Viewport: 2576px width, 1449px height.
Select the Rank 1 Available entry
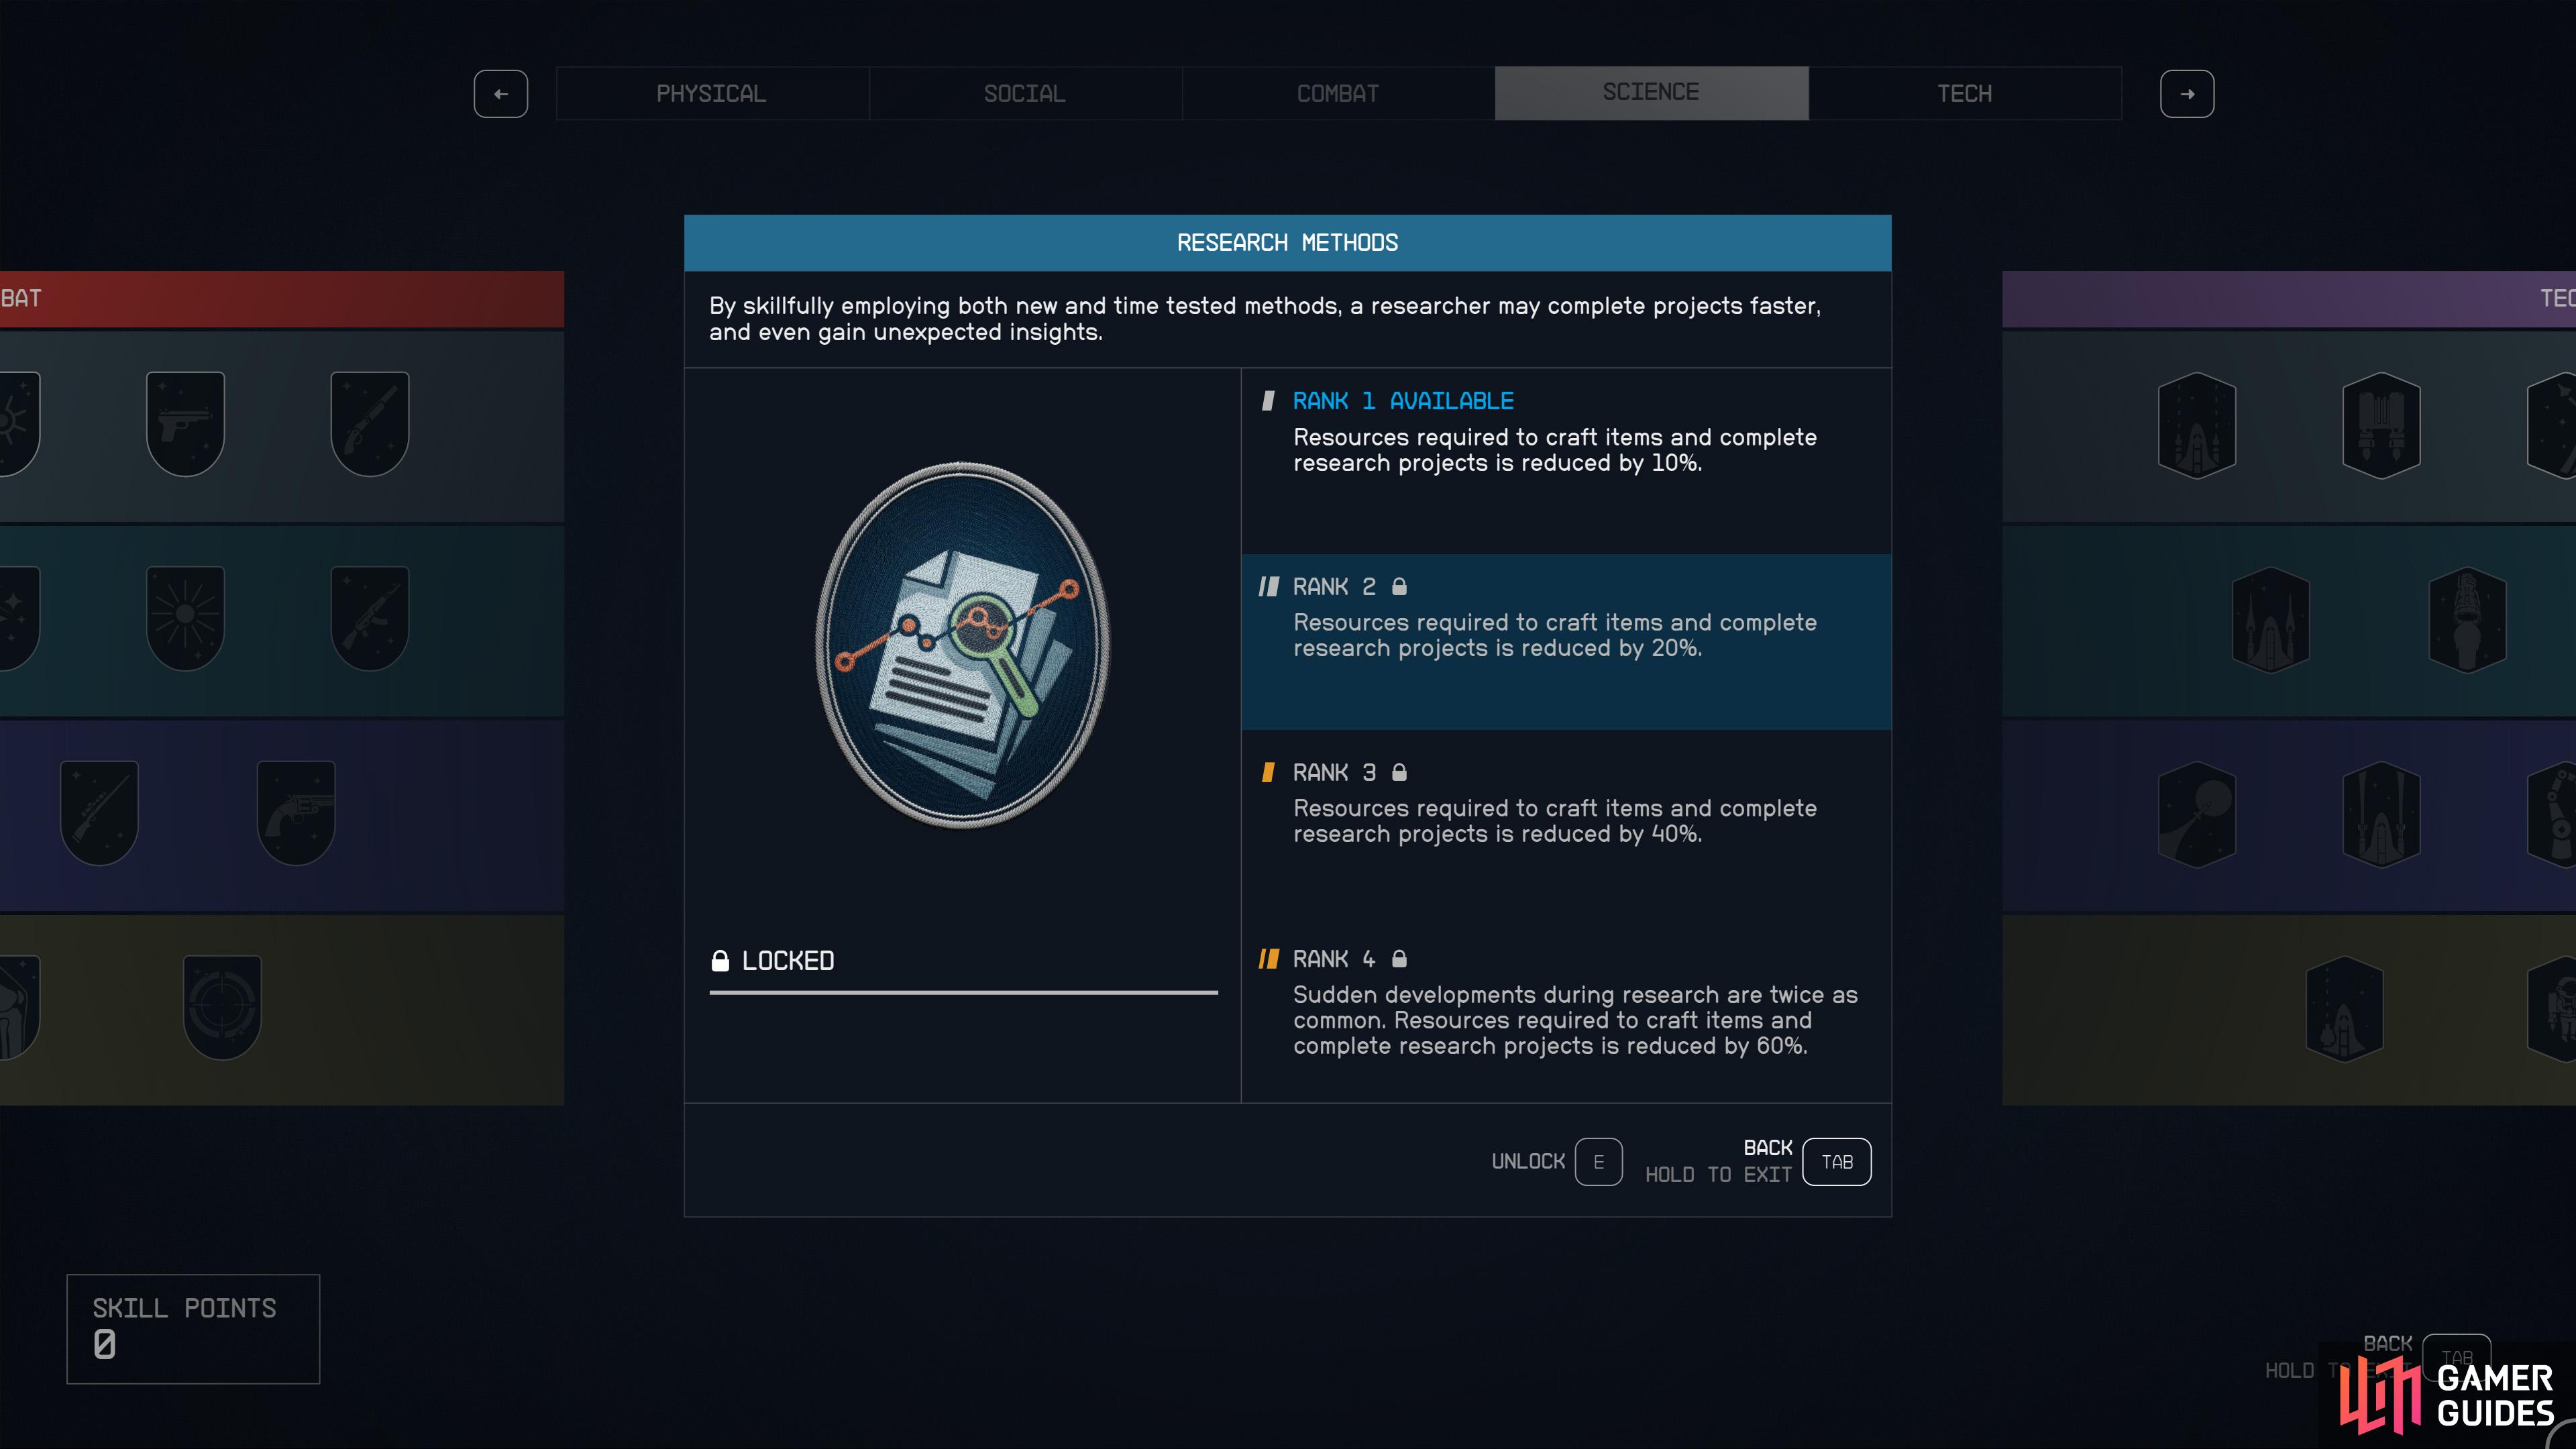[1566, 461]
